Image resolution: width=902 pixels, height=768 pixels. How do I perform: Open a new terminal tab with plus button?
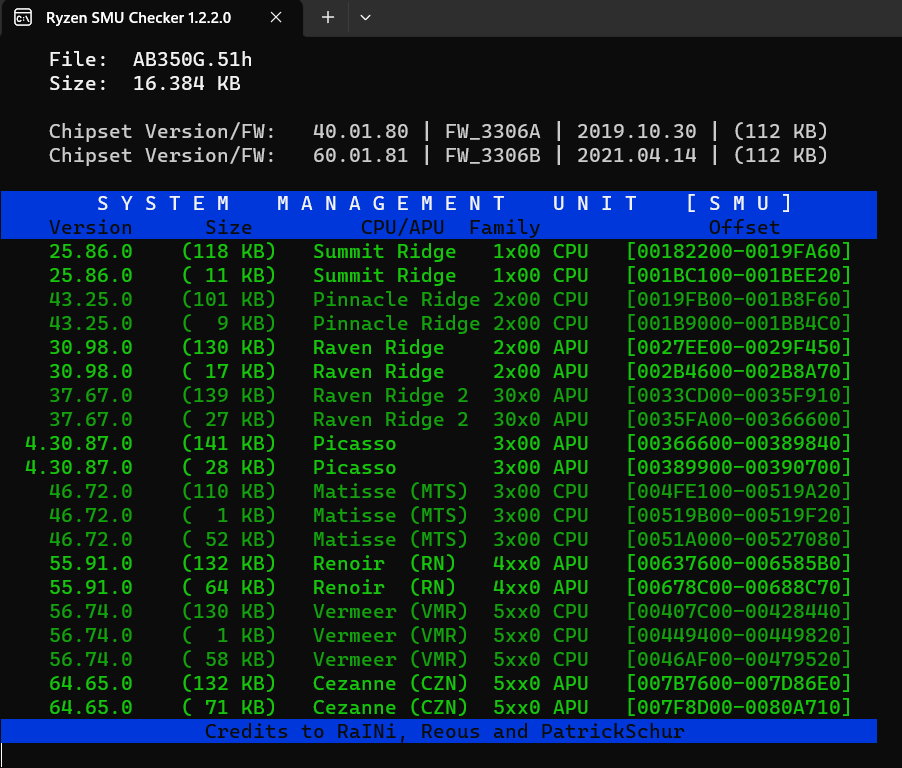328,18
